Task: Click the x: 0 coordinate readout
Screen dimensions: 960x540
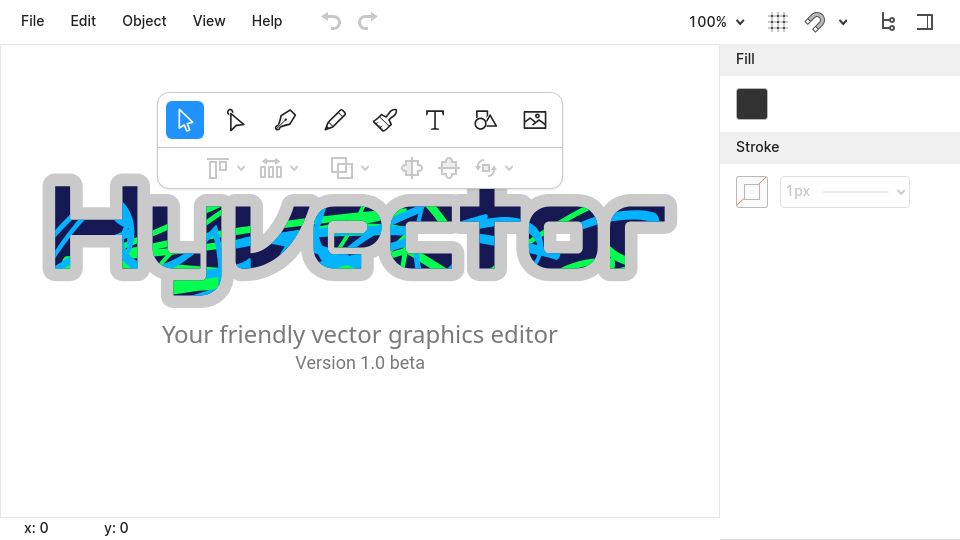Action: [36, 528]
